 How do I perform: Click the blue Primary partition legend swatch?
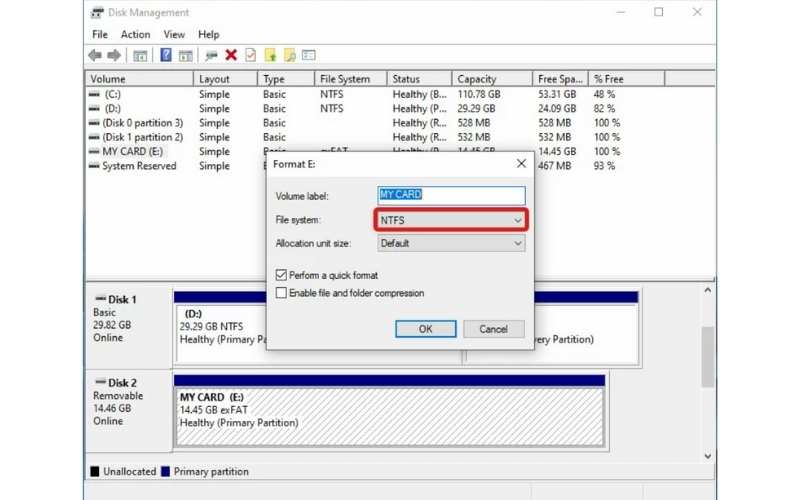[165, 471]
